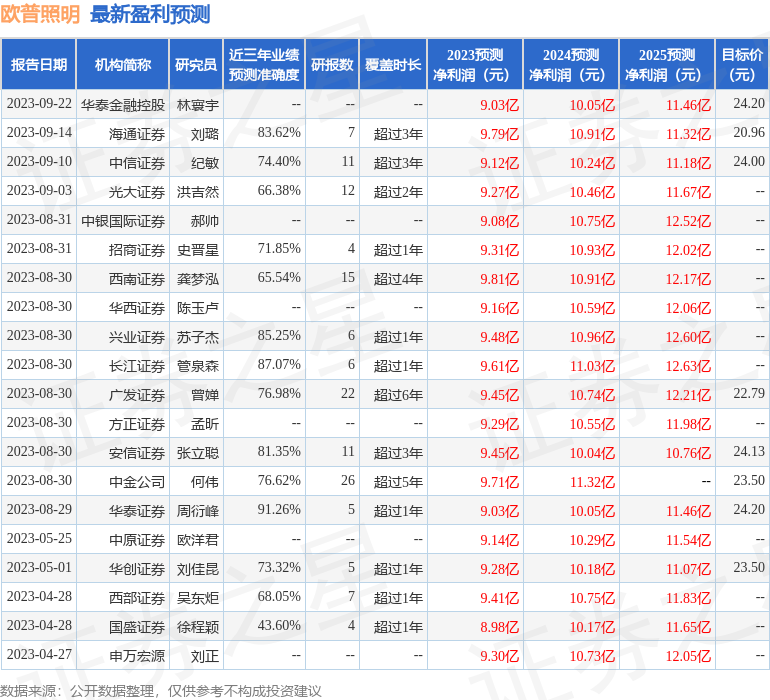Click analyst 洪吉然

point(198,192)
